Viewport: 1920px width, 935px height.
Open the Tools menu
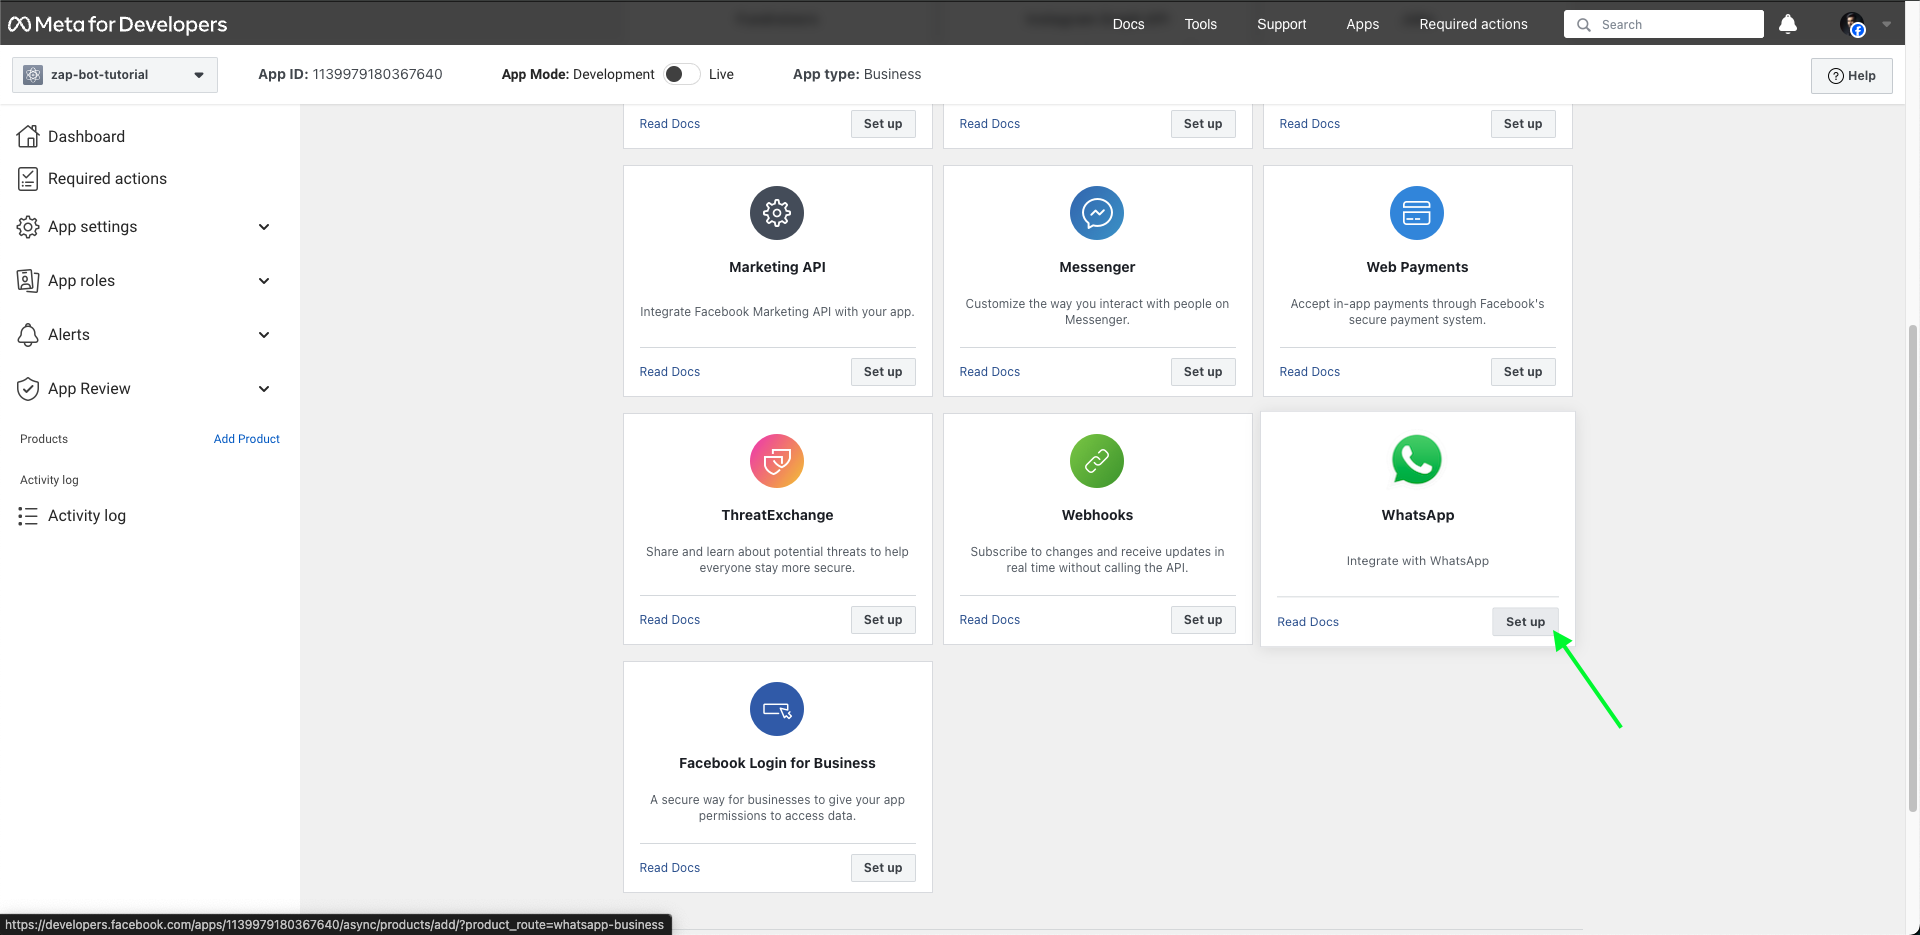(1201, 24)
